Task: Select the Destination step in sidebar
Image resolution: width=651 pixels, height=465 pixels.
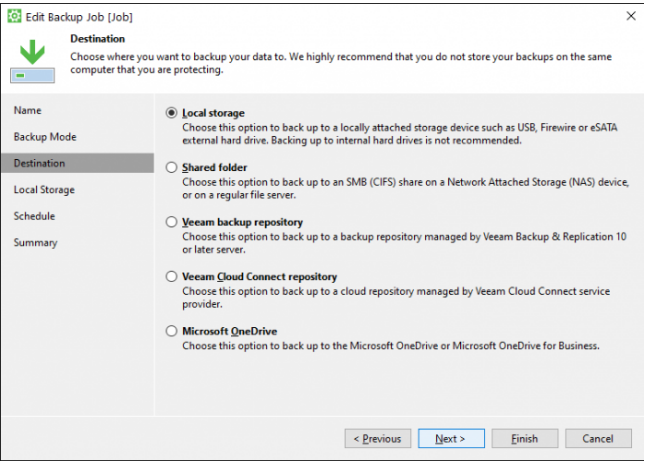Action: tap(77, 163)
